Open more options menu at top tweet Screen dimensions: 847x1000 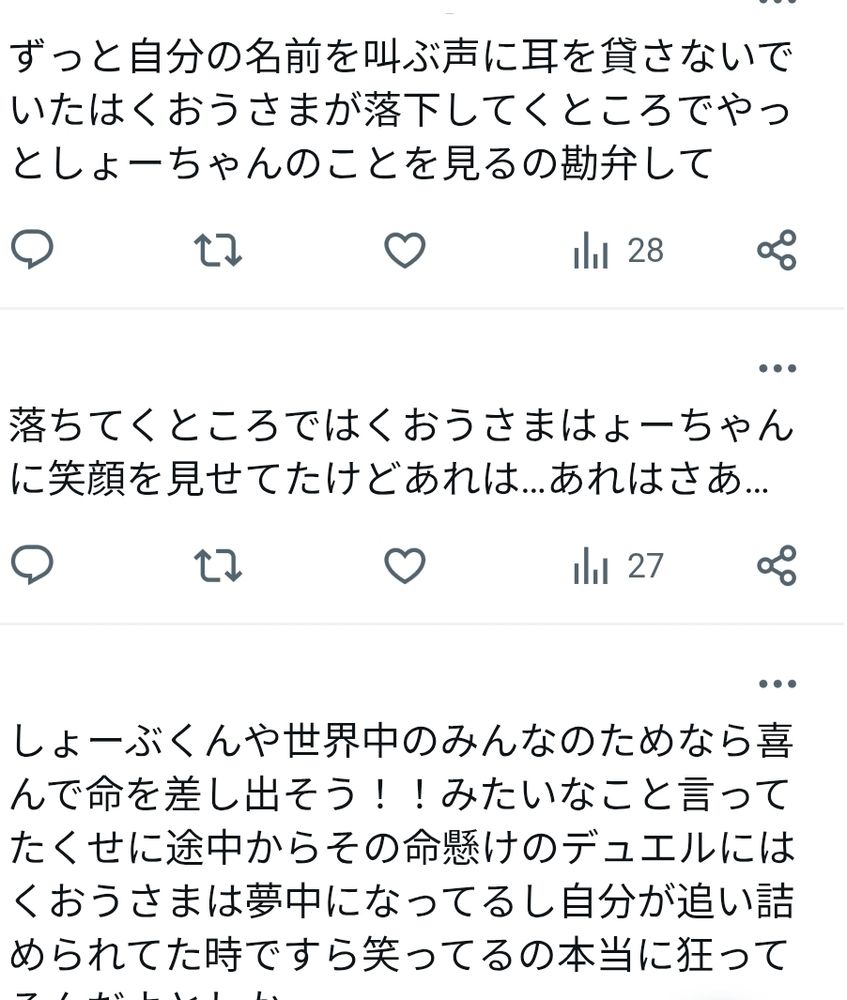777,2
